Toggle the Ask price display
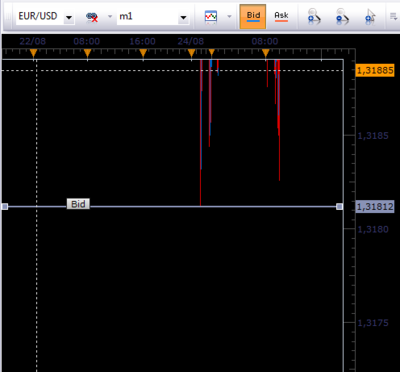This screenshot has width=400, height=372. pyautogui.click(x=281, y=16)
